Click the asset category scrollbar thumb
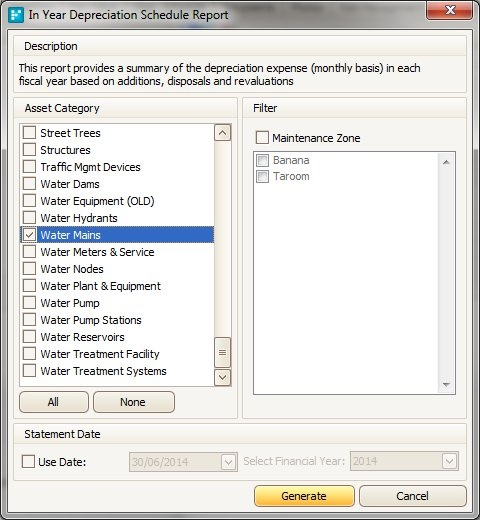Image resolution: width=480 pixels, height=520 pixels. [222, 352]
